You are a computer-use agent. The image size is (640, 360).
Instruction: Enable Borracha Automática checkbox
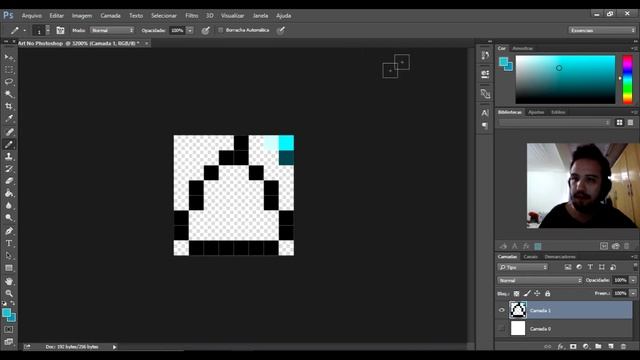coord(221,30)
